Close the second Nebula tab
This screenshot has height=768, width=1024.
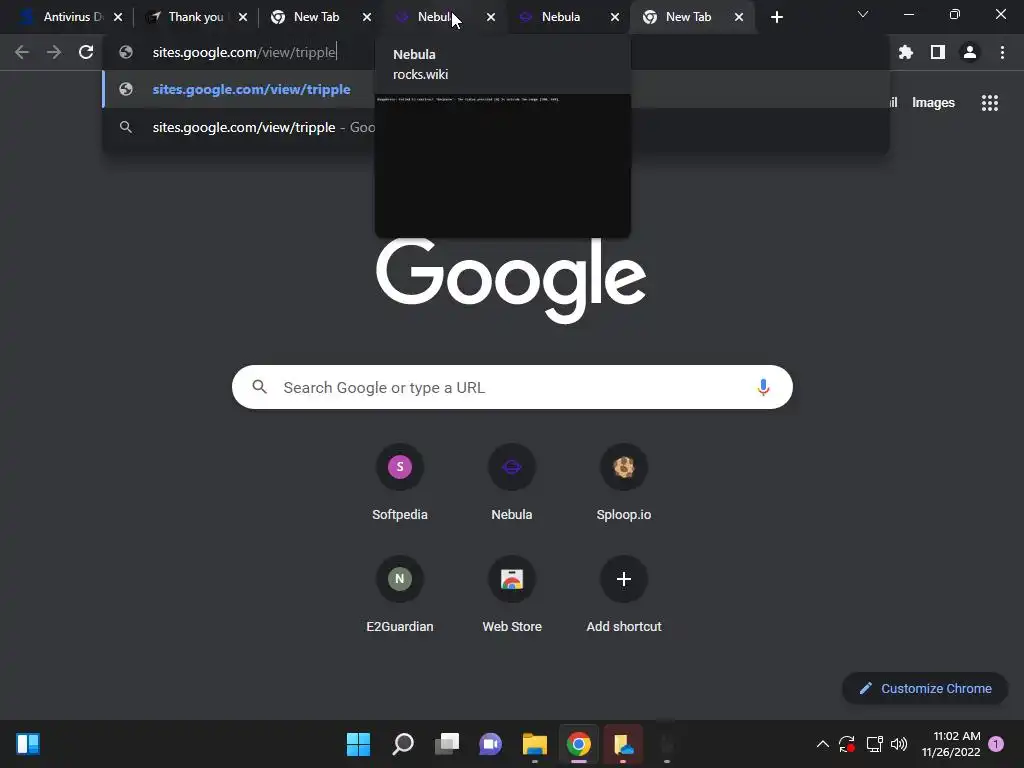coord(615,17)
